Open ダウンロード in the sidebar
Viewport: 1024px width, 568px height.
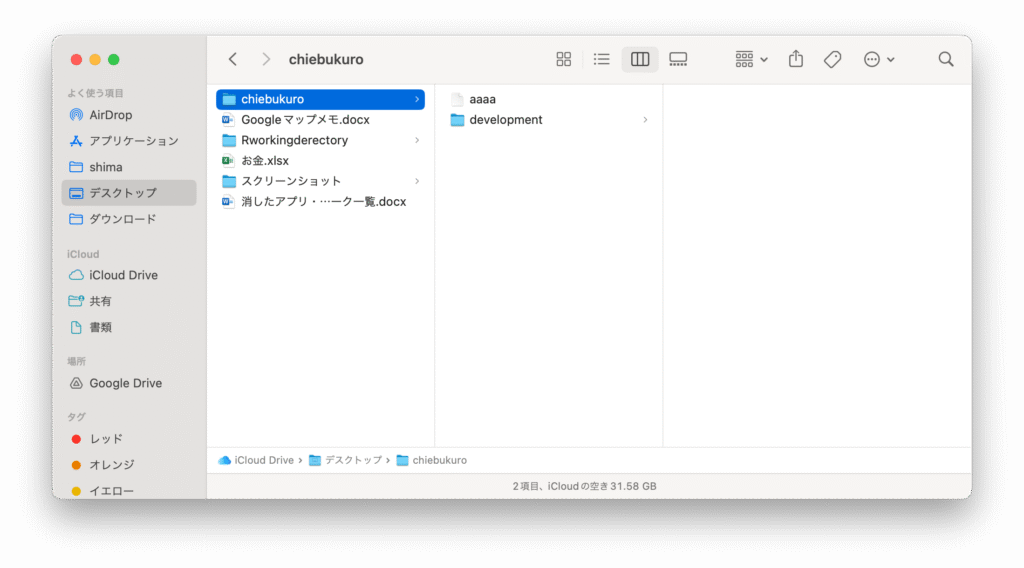(x=129, y=219)
